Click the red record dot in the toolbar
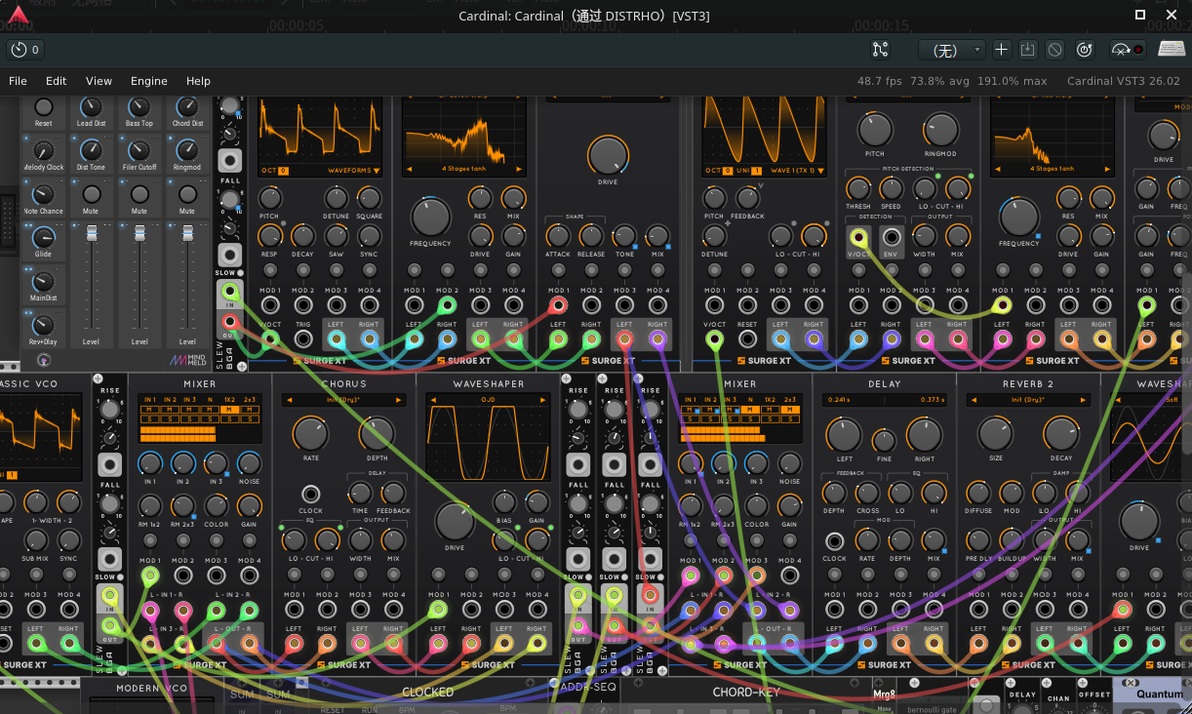This screenshot has width=1192, height=714. (x=1138, y=50)
